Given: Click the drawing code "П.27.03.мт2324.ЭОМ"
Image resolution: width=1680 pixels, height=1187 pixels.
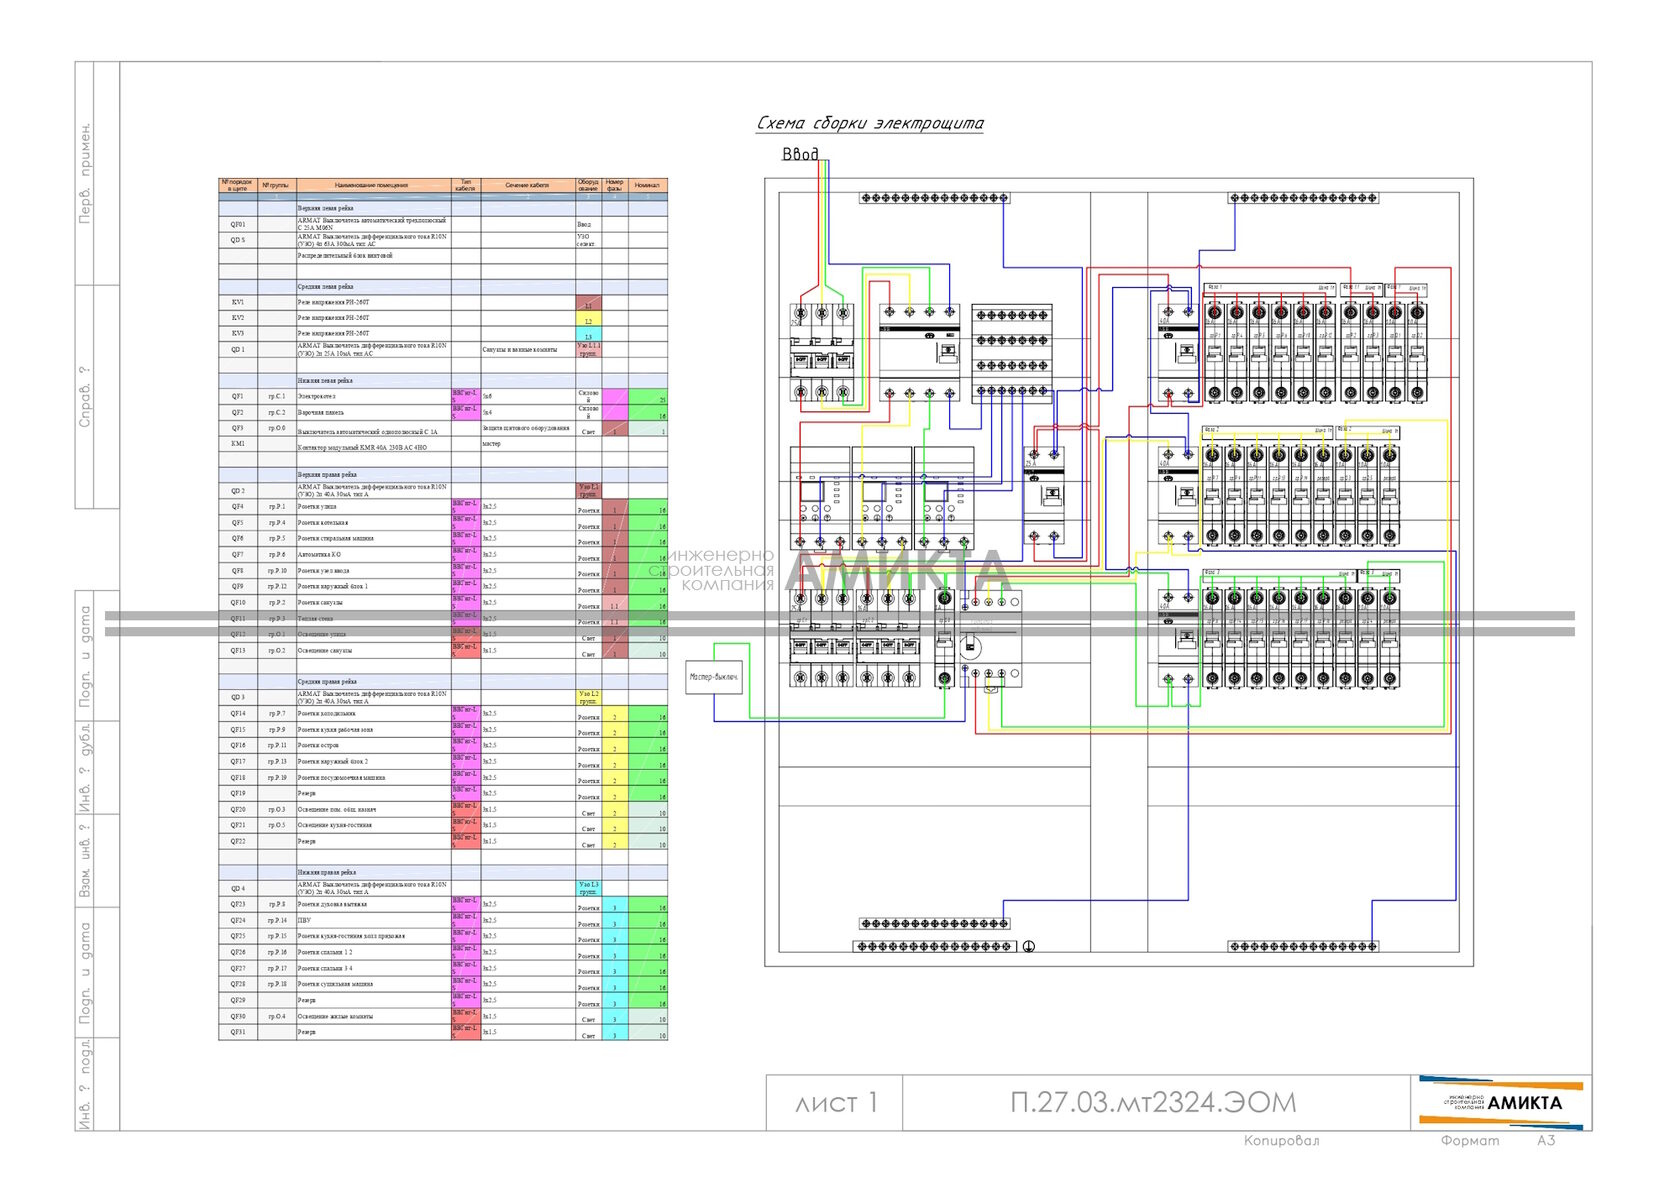Looking at the screenshot, I should point(1153,1103).
